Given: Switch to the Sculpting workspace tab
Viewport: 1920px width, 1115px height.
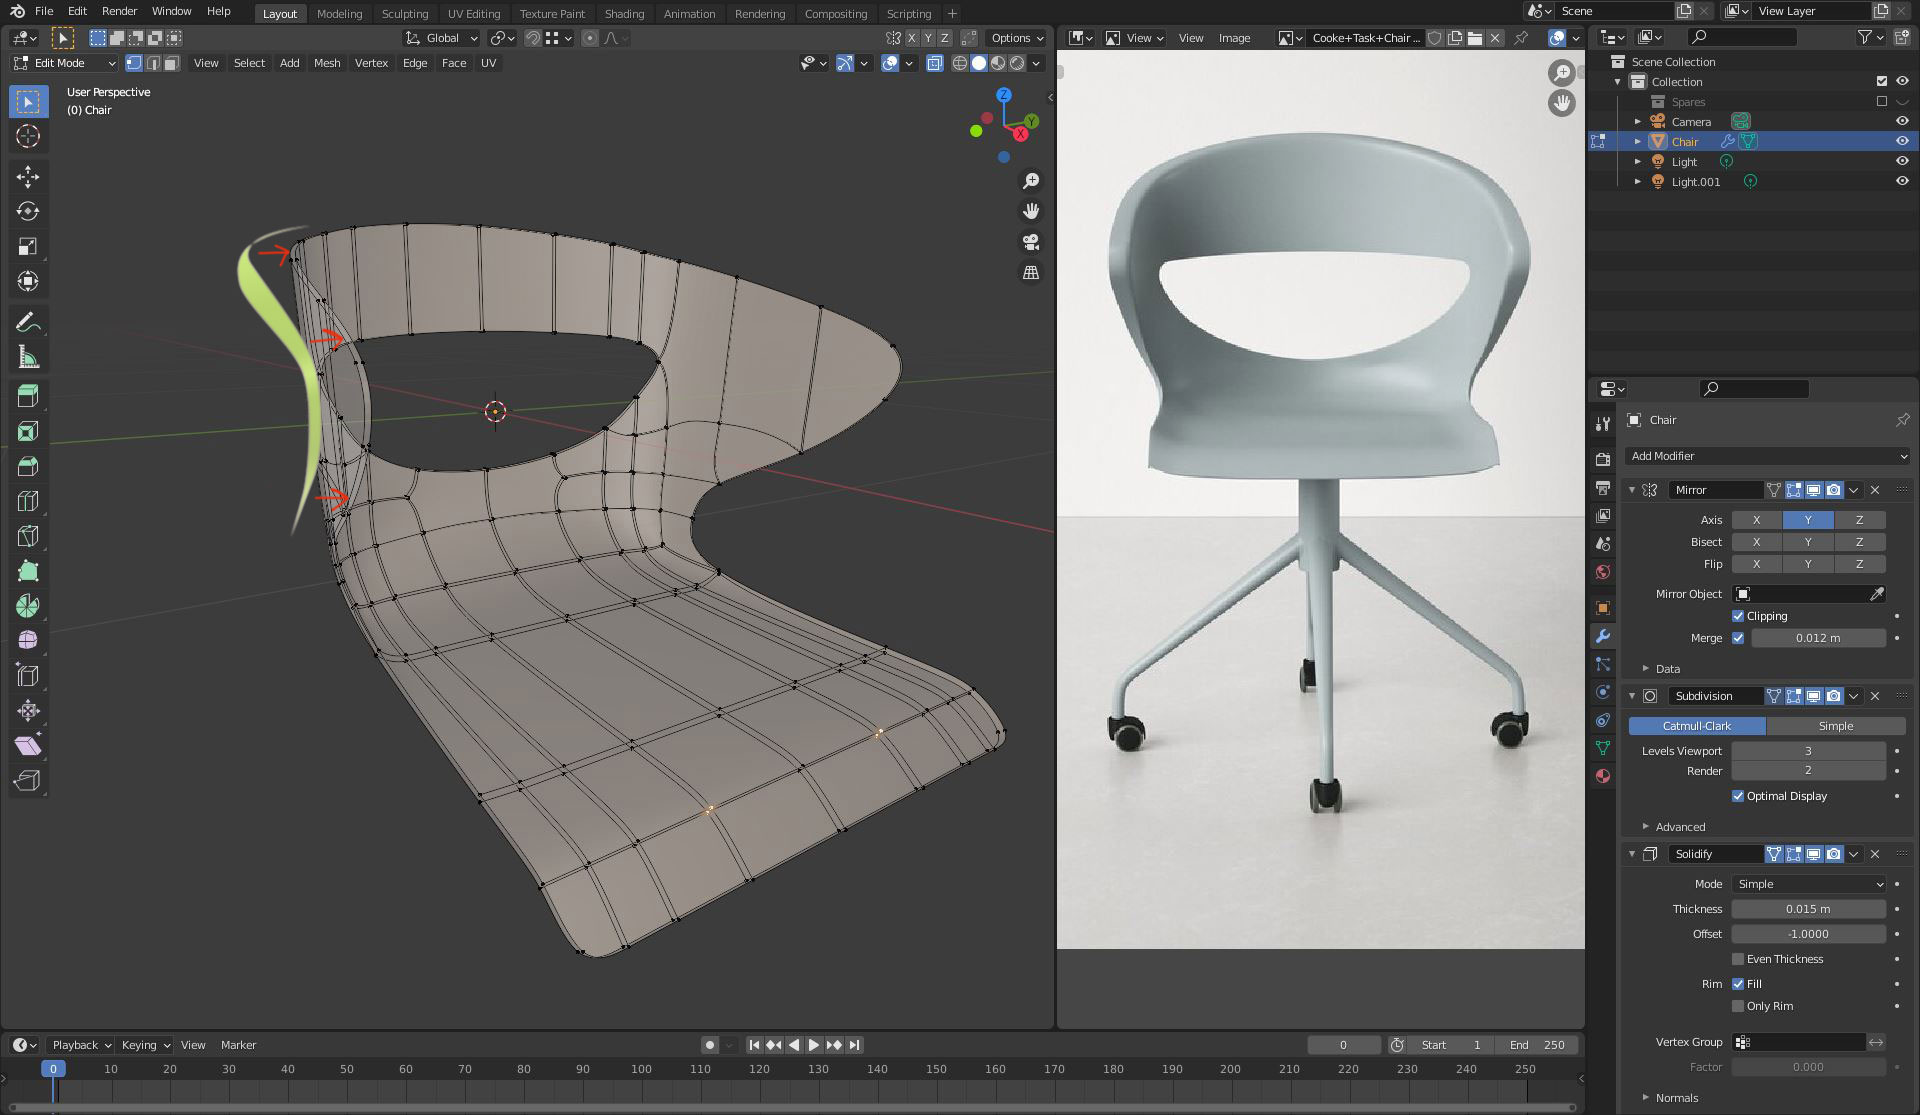Looking at the screenshot, I should [x=405, y=14].
